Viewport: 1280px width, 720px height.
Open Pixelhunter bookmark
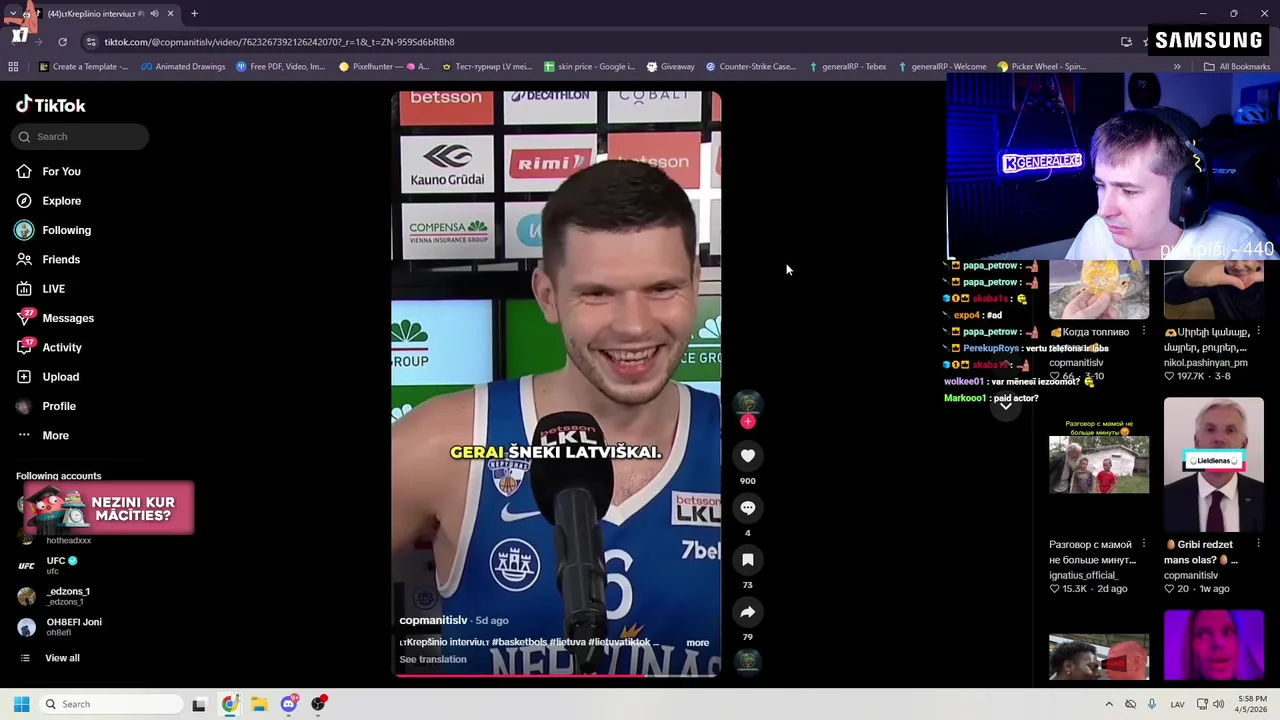[384, 67]
